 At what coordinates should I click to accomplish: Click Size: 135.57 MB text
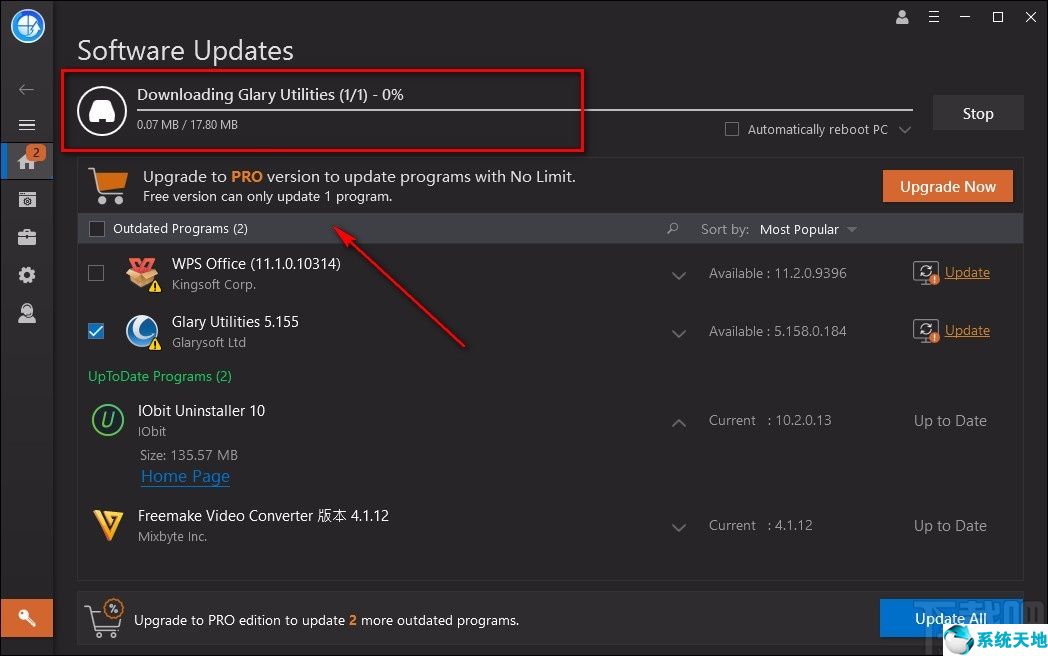[x=188, y=455]
